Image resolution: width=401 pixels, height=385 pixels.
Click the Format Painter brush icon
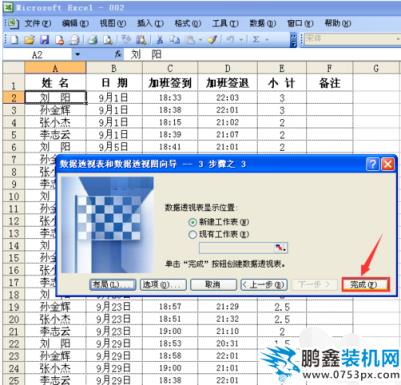click(x=212, y=40)
